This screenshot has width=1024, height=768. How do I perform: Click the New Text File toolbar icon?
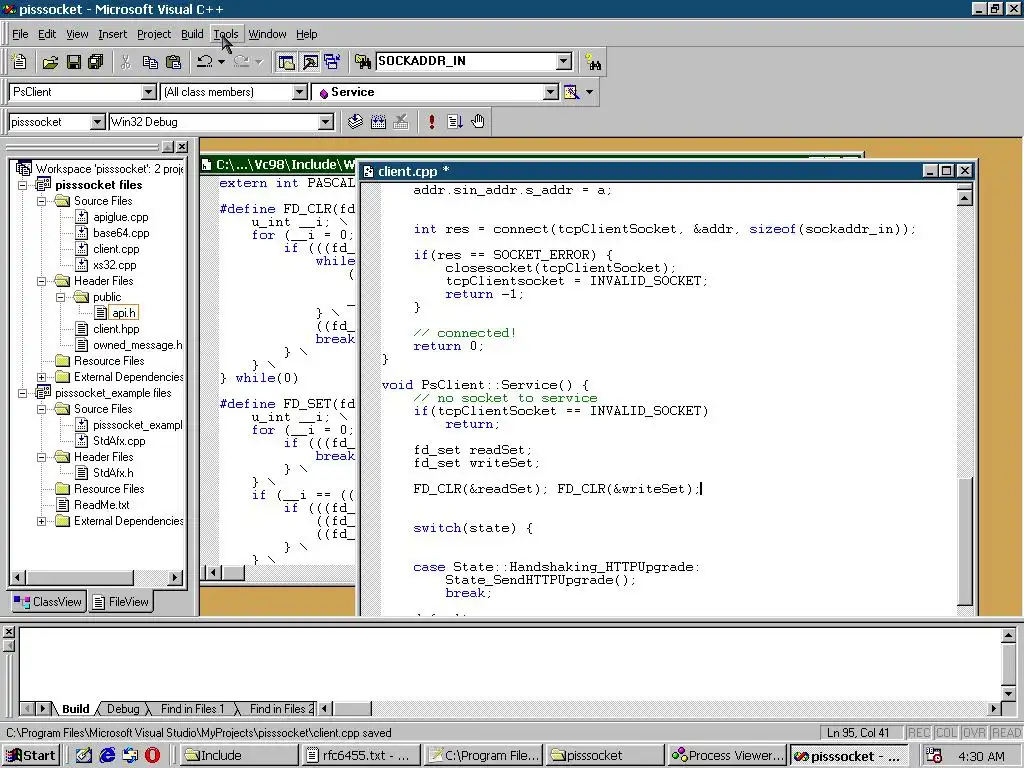[x=20, y=61]
